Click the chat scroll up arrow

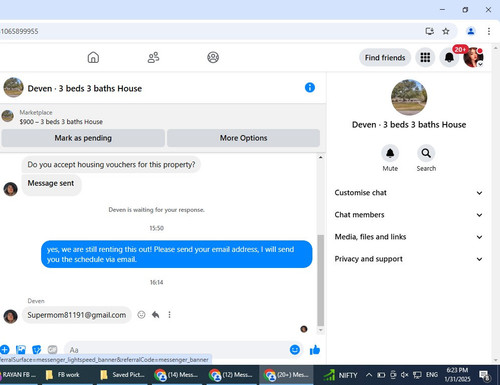(320, 157)
